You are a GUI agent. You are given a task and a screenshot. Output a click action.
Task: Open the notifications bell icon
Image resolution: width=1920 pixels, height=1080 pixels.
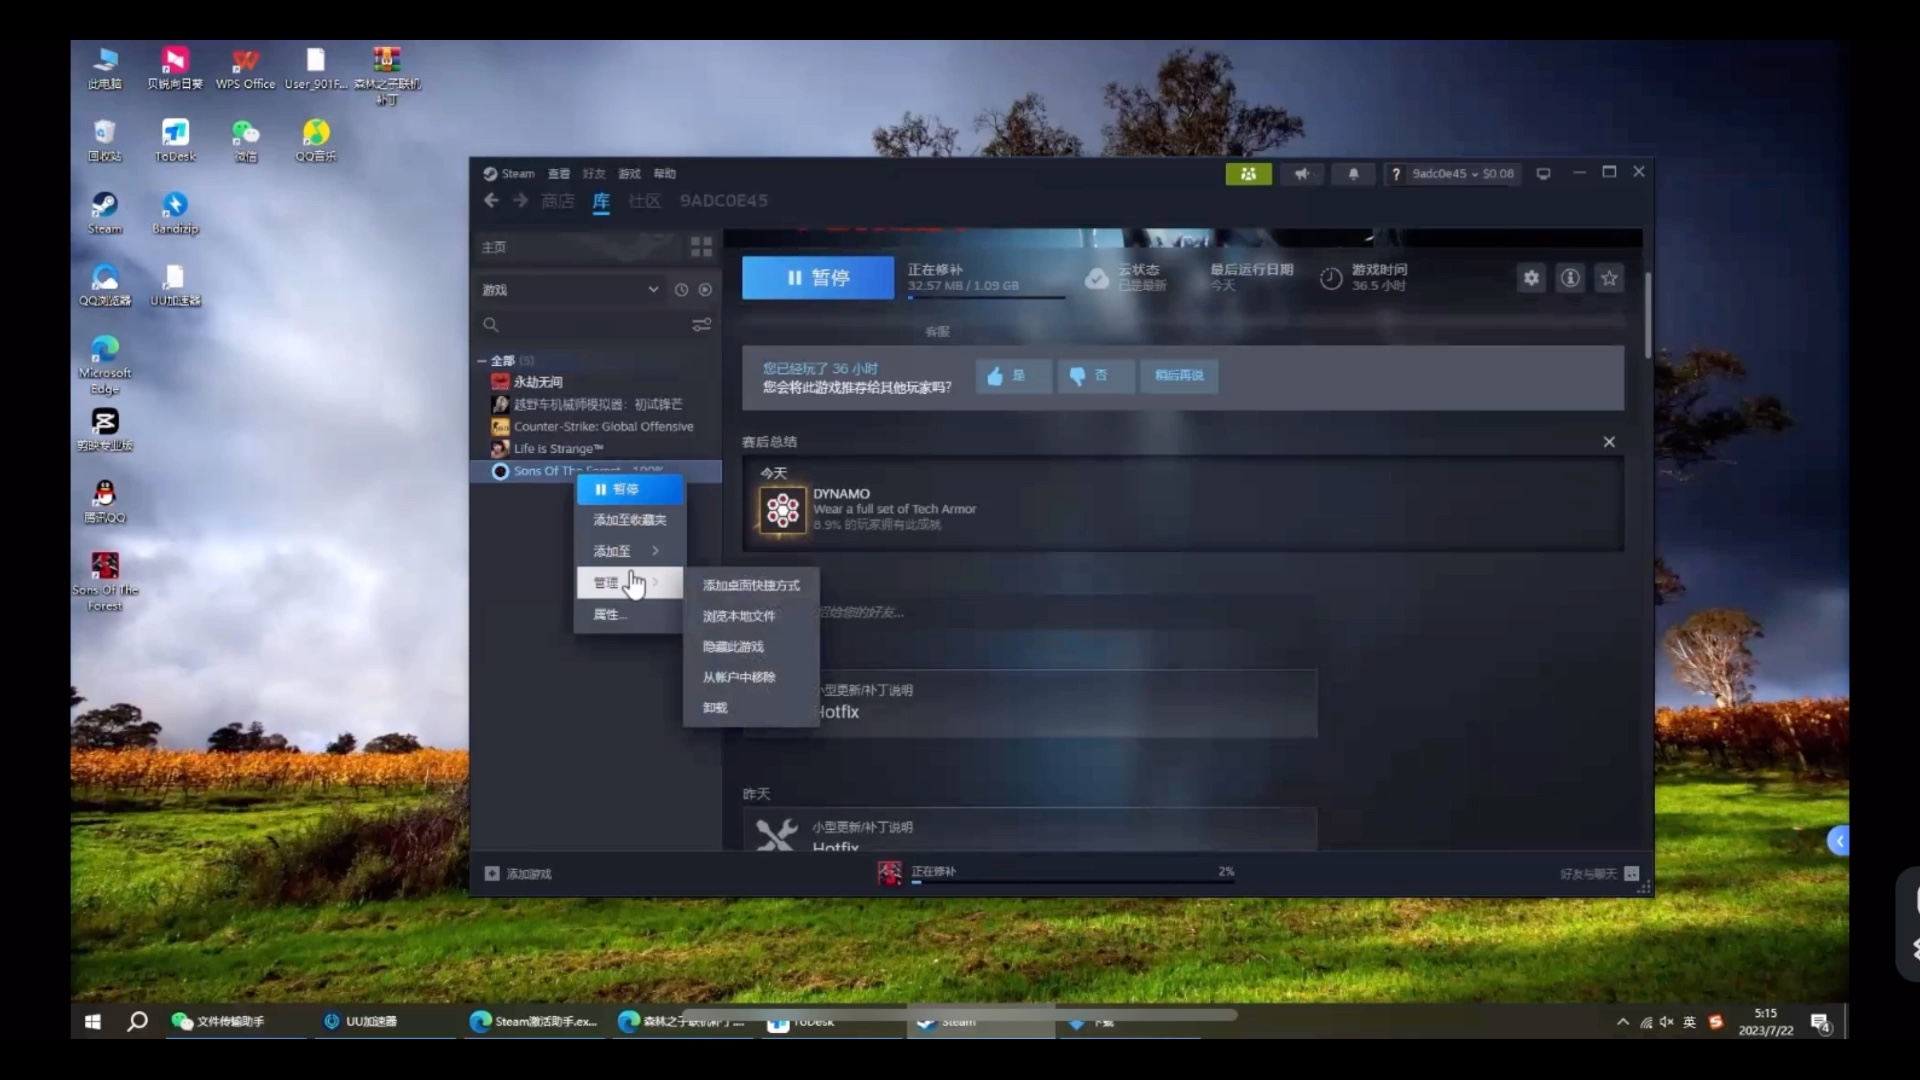tap(1353, 174)
